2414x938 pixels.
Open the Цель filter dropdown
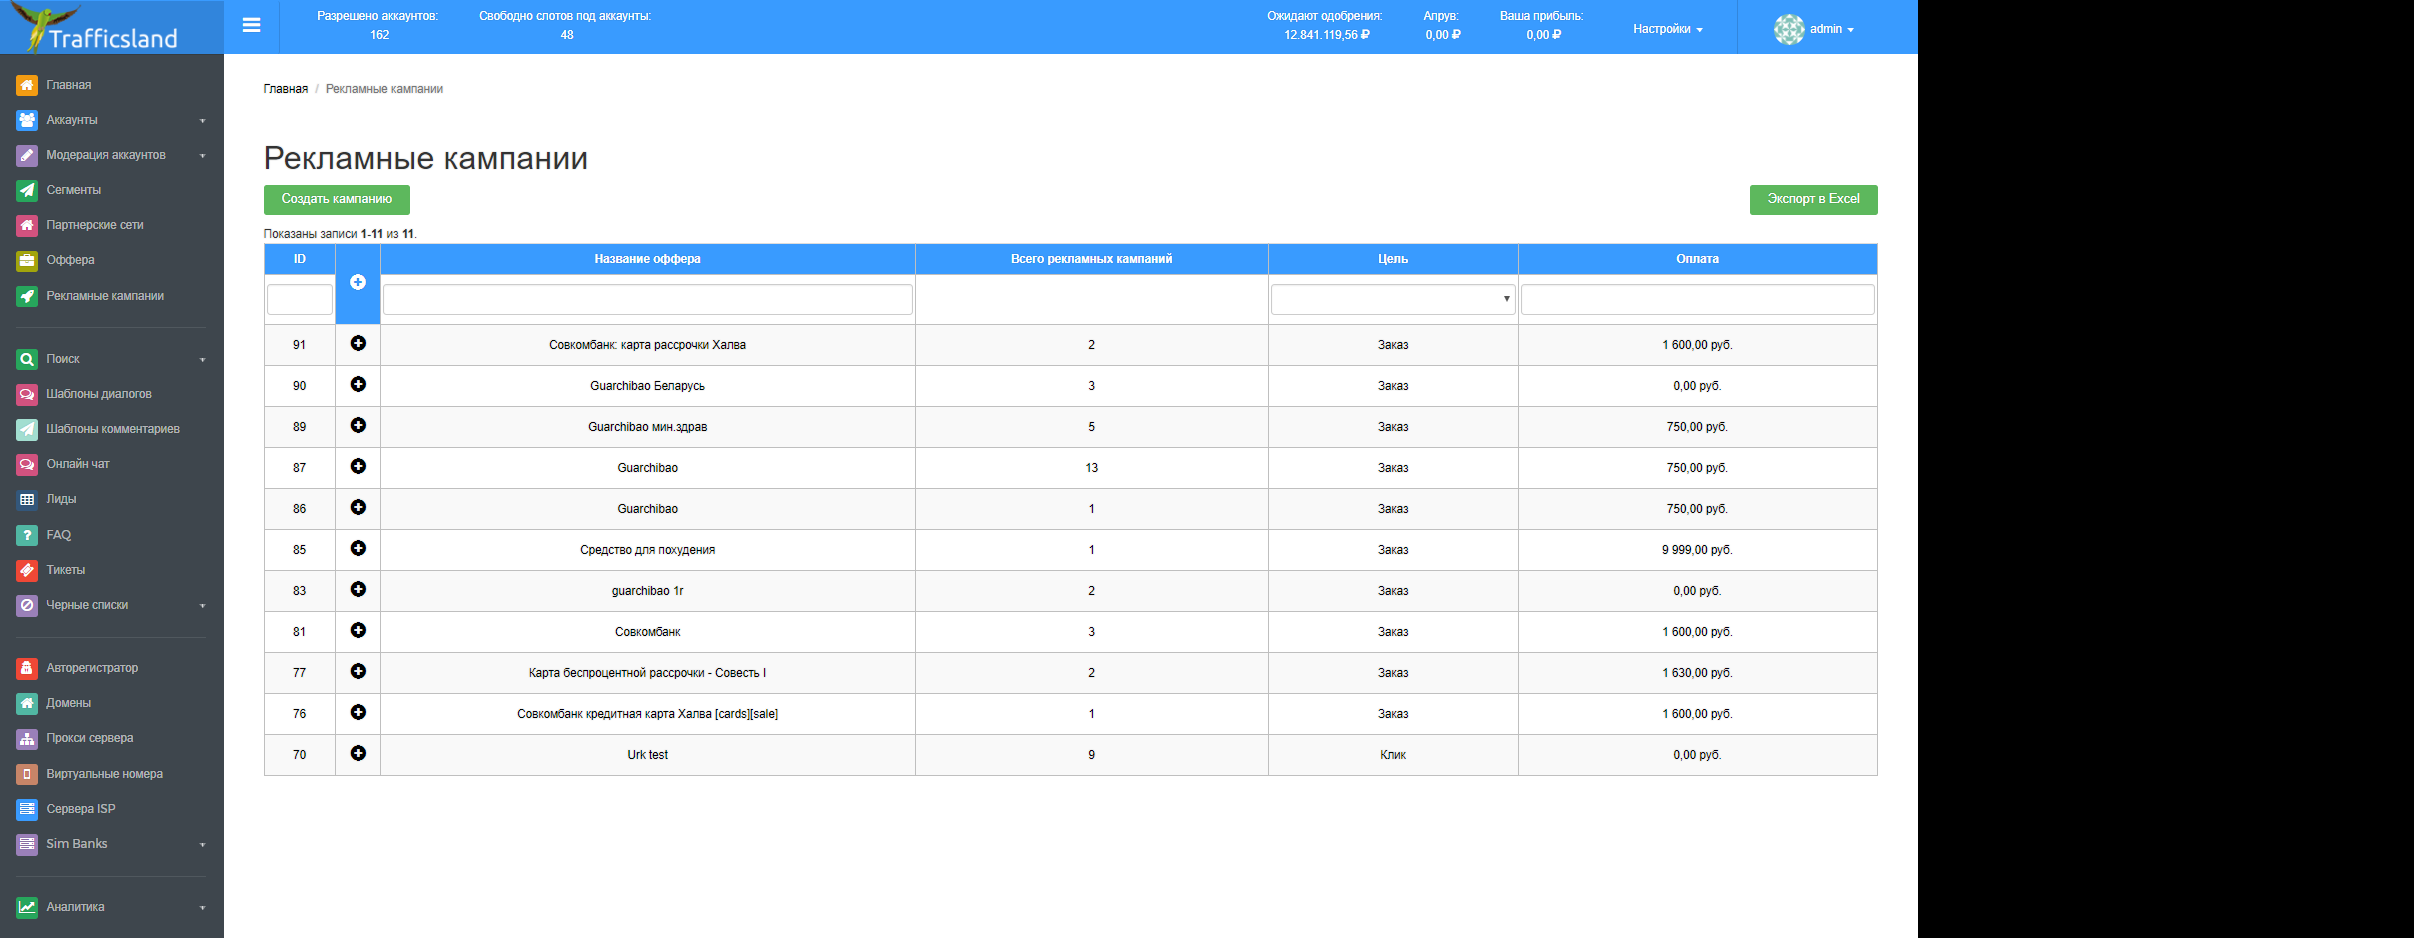coord(1393,299)
